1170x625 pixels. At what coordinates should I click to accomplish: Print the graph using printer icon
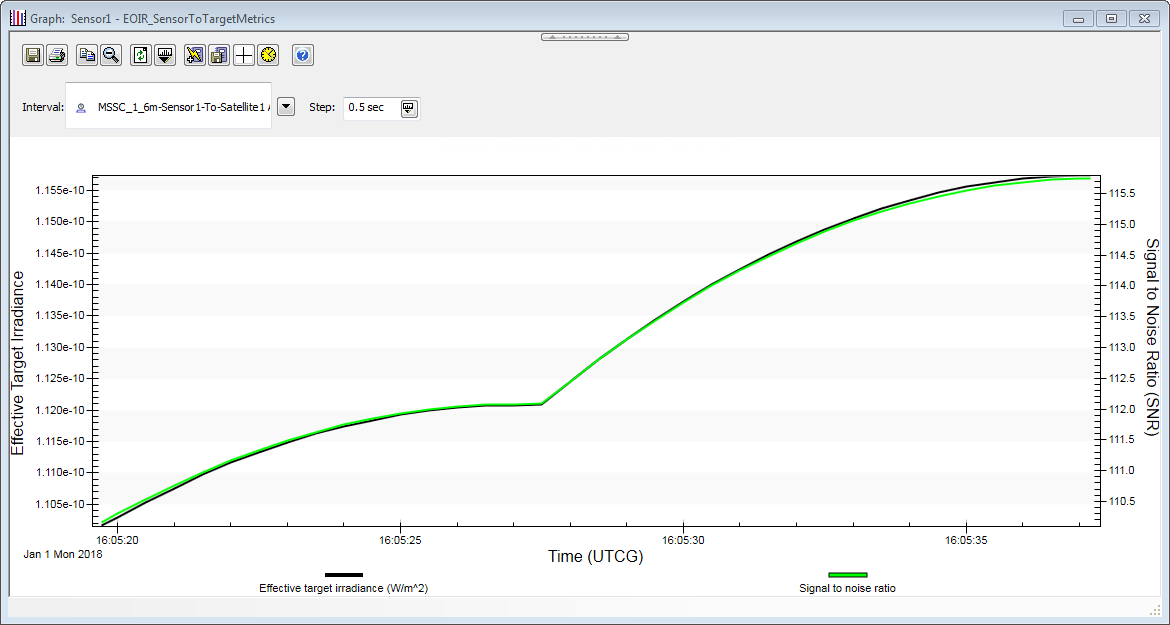pos(57,55)
